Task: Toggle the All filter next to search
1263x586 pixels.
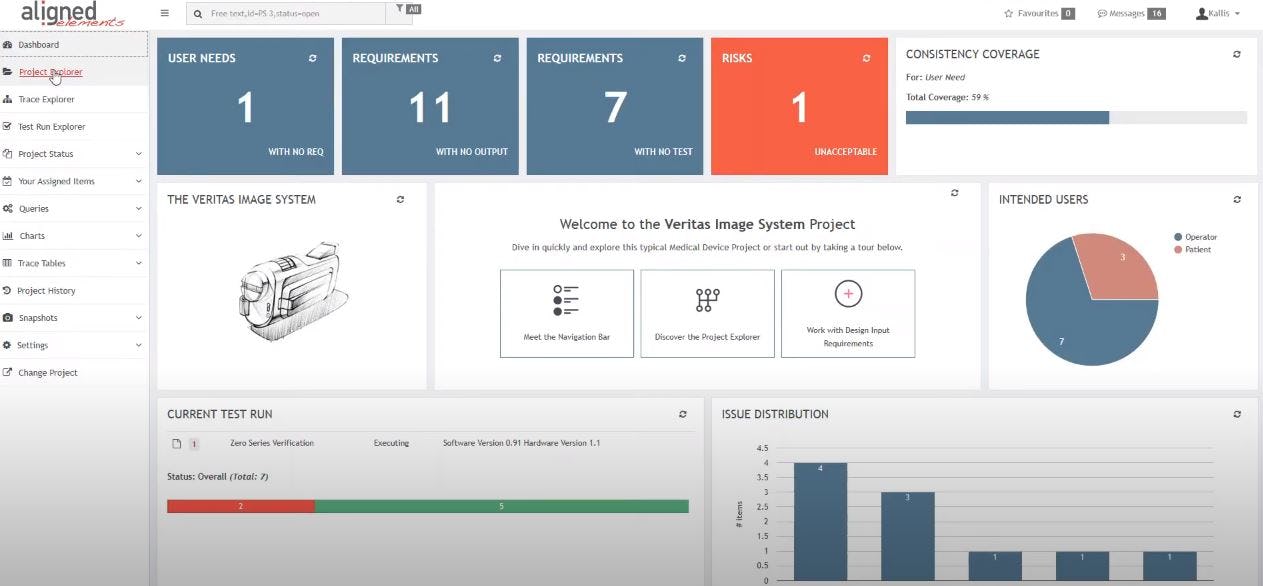Action: click(408, 8)
